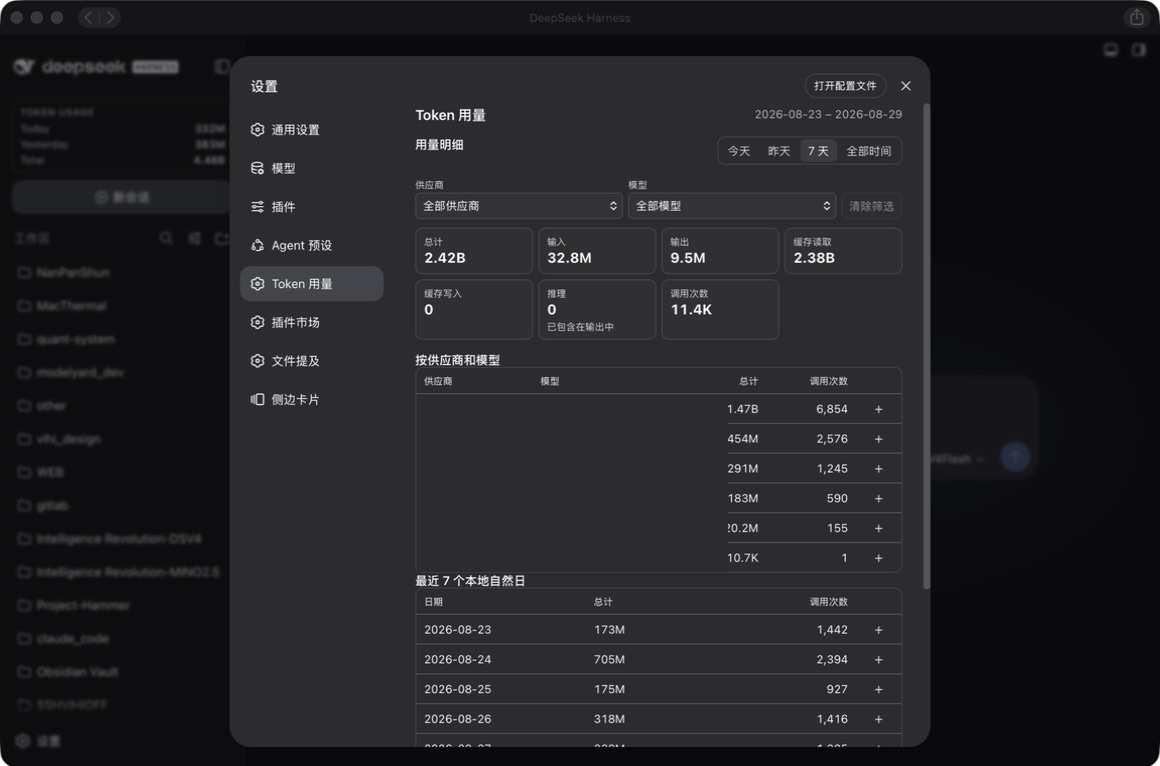The height and width of the screenshot is (766, 1160).
Task: Click the share icon in the title bar
Action: click(1137, 17)
